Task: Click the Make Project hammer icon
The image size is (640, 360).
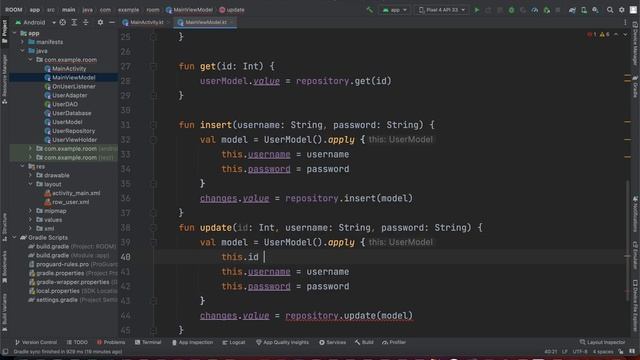Action: click(x=369, y=10)
